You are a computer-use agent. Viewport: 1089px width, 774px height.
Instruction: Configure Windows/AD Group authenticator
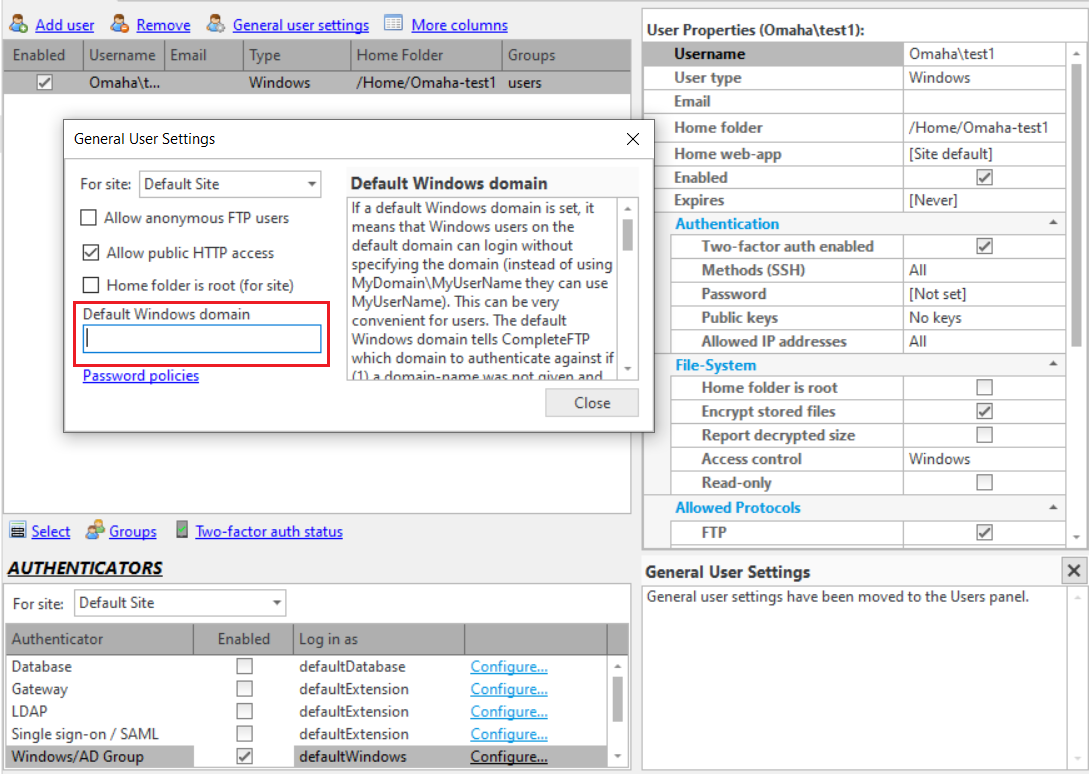(x=508, y=757)
